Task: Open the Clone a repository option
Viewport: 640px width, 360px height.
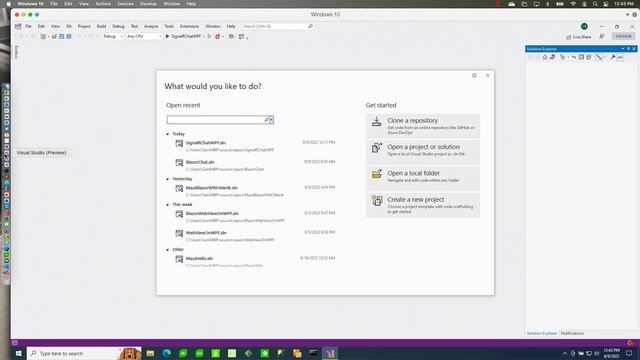Action: pos(423,126)
